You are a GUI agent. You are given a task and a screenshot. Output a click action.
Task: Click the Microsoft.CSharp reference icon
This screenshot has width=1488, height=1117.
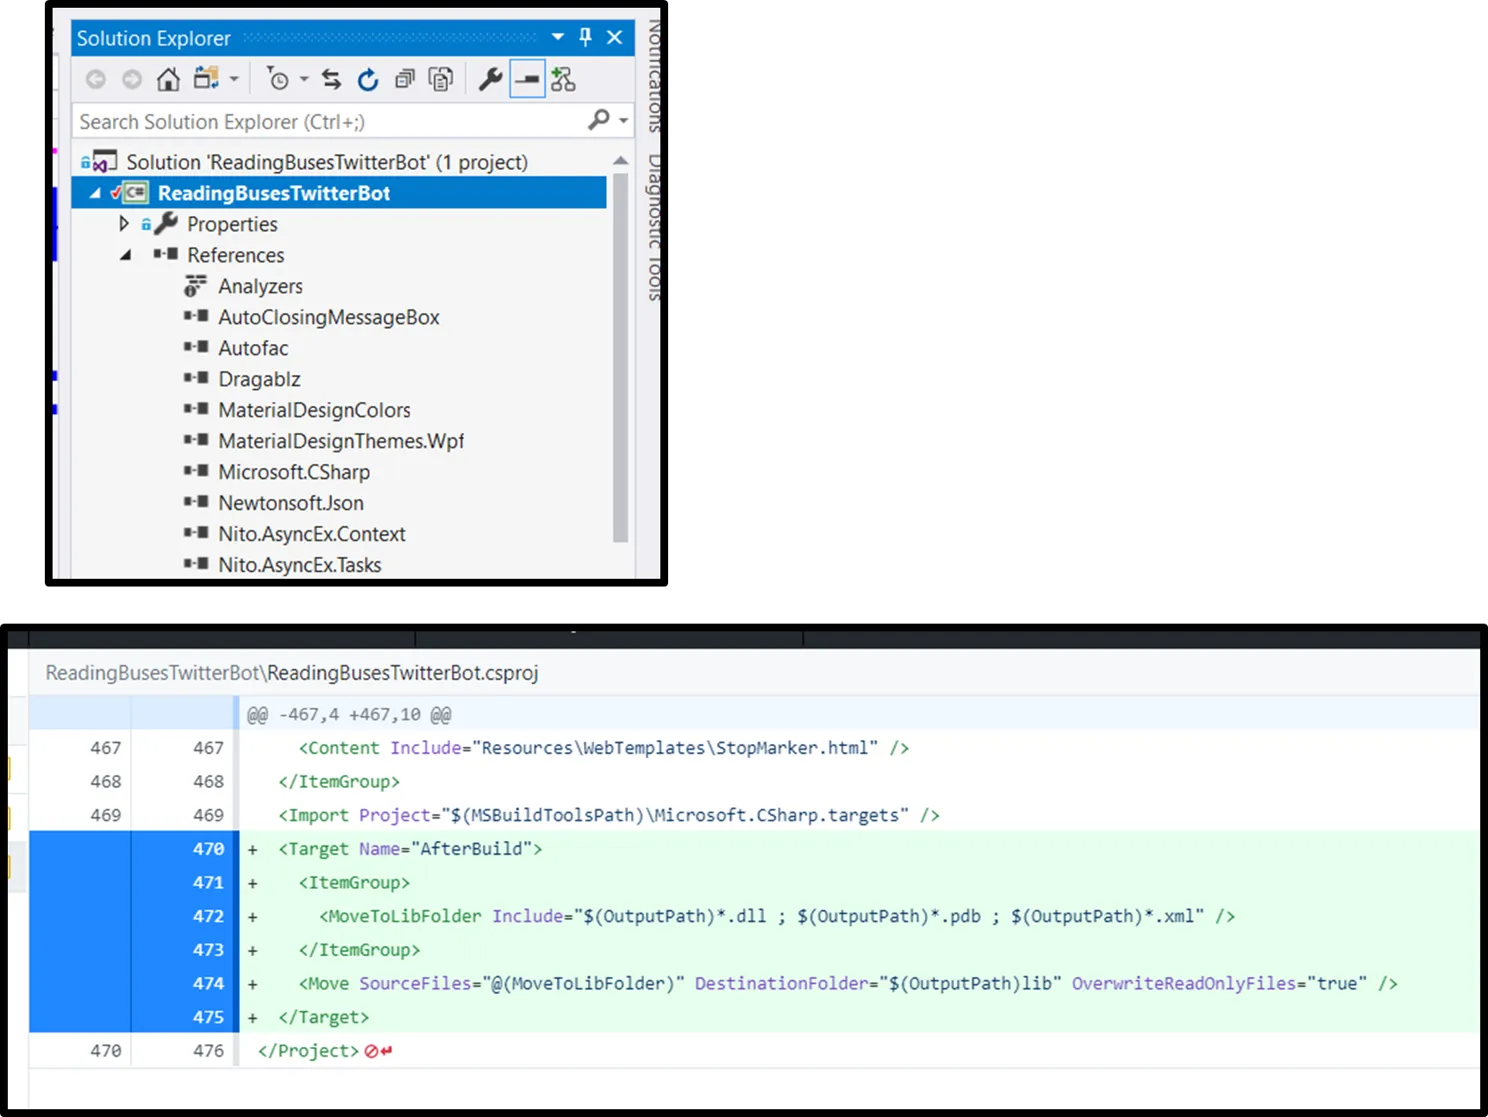(196, 471)
